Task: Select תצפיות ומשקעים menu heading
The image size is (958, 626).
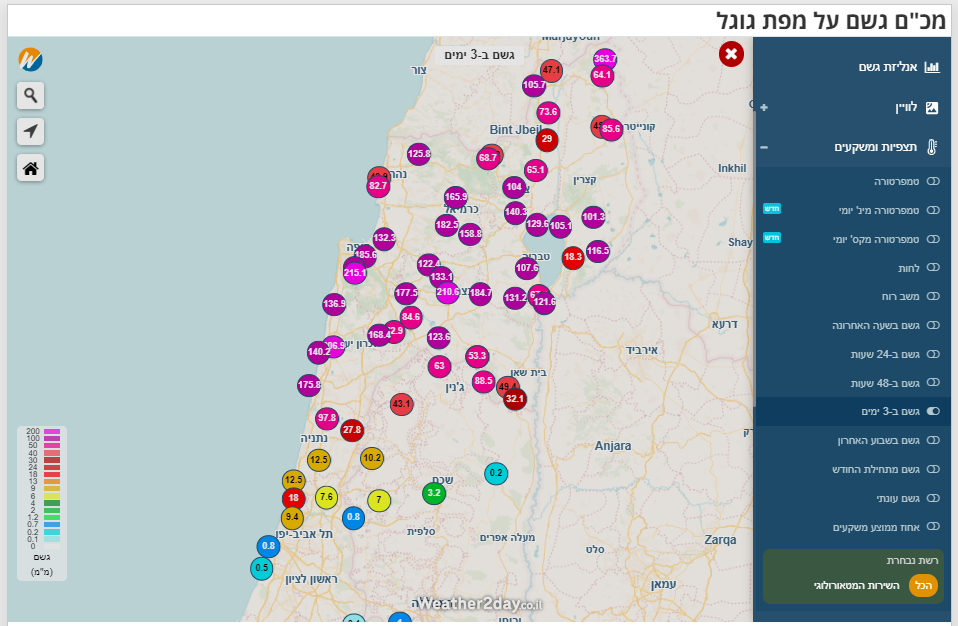Action: click(875, 147)
